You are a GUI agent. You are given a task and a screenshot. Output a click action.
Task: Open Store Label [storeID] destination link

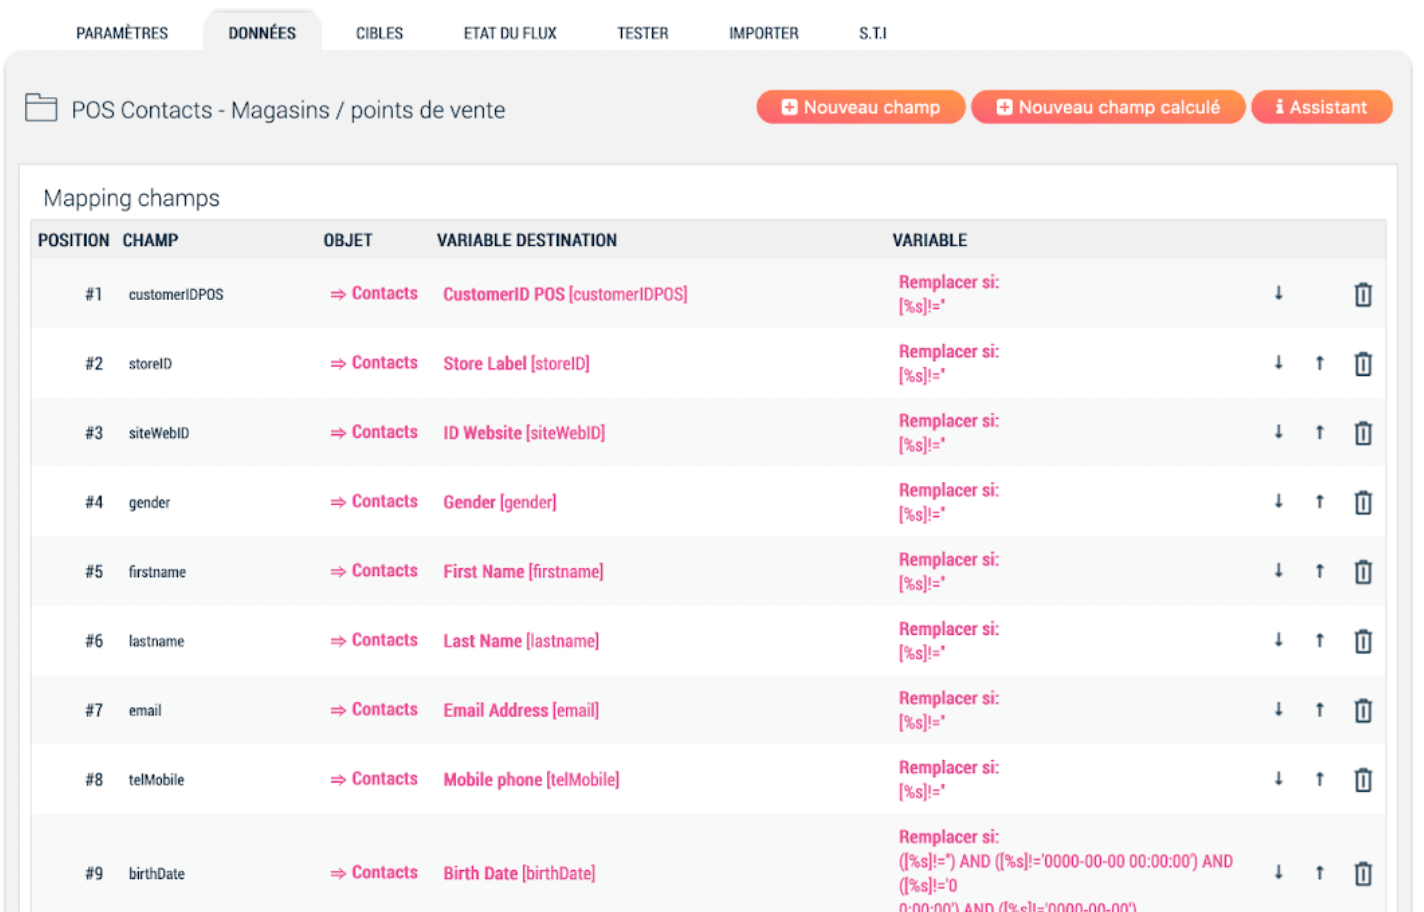coord(516,364)
